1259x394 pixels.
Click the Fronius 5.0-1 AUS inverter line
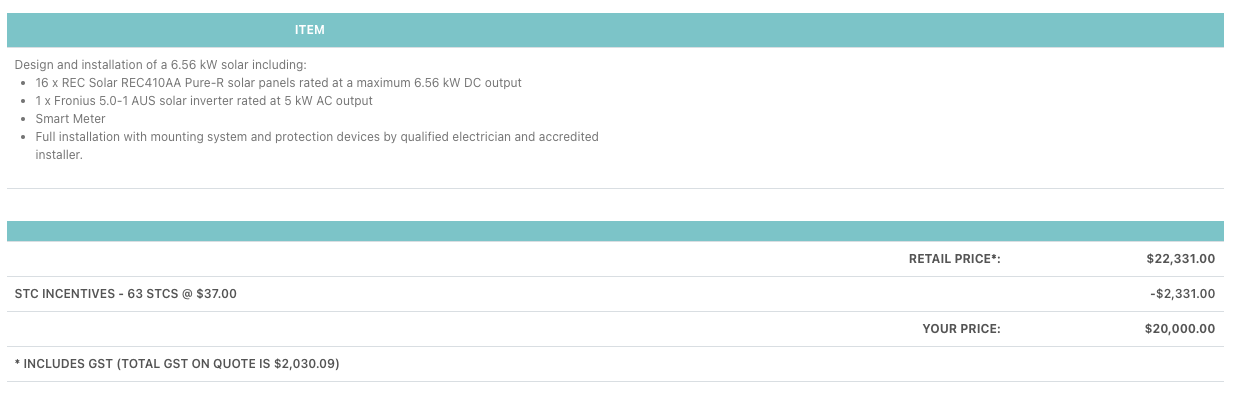204,101
